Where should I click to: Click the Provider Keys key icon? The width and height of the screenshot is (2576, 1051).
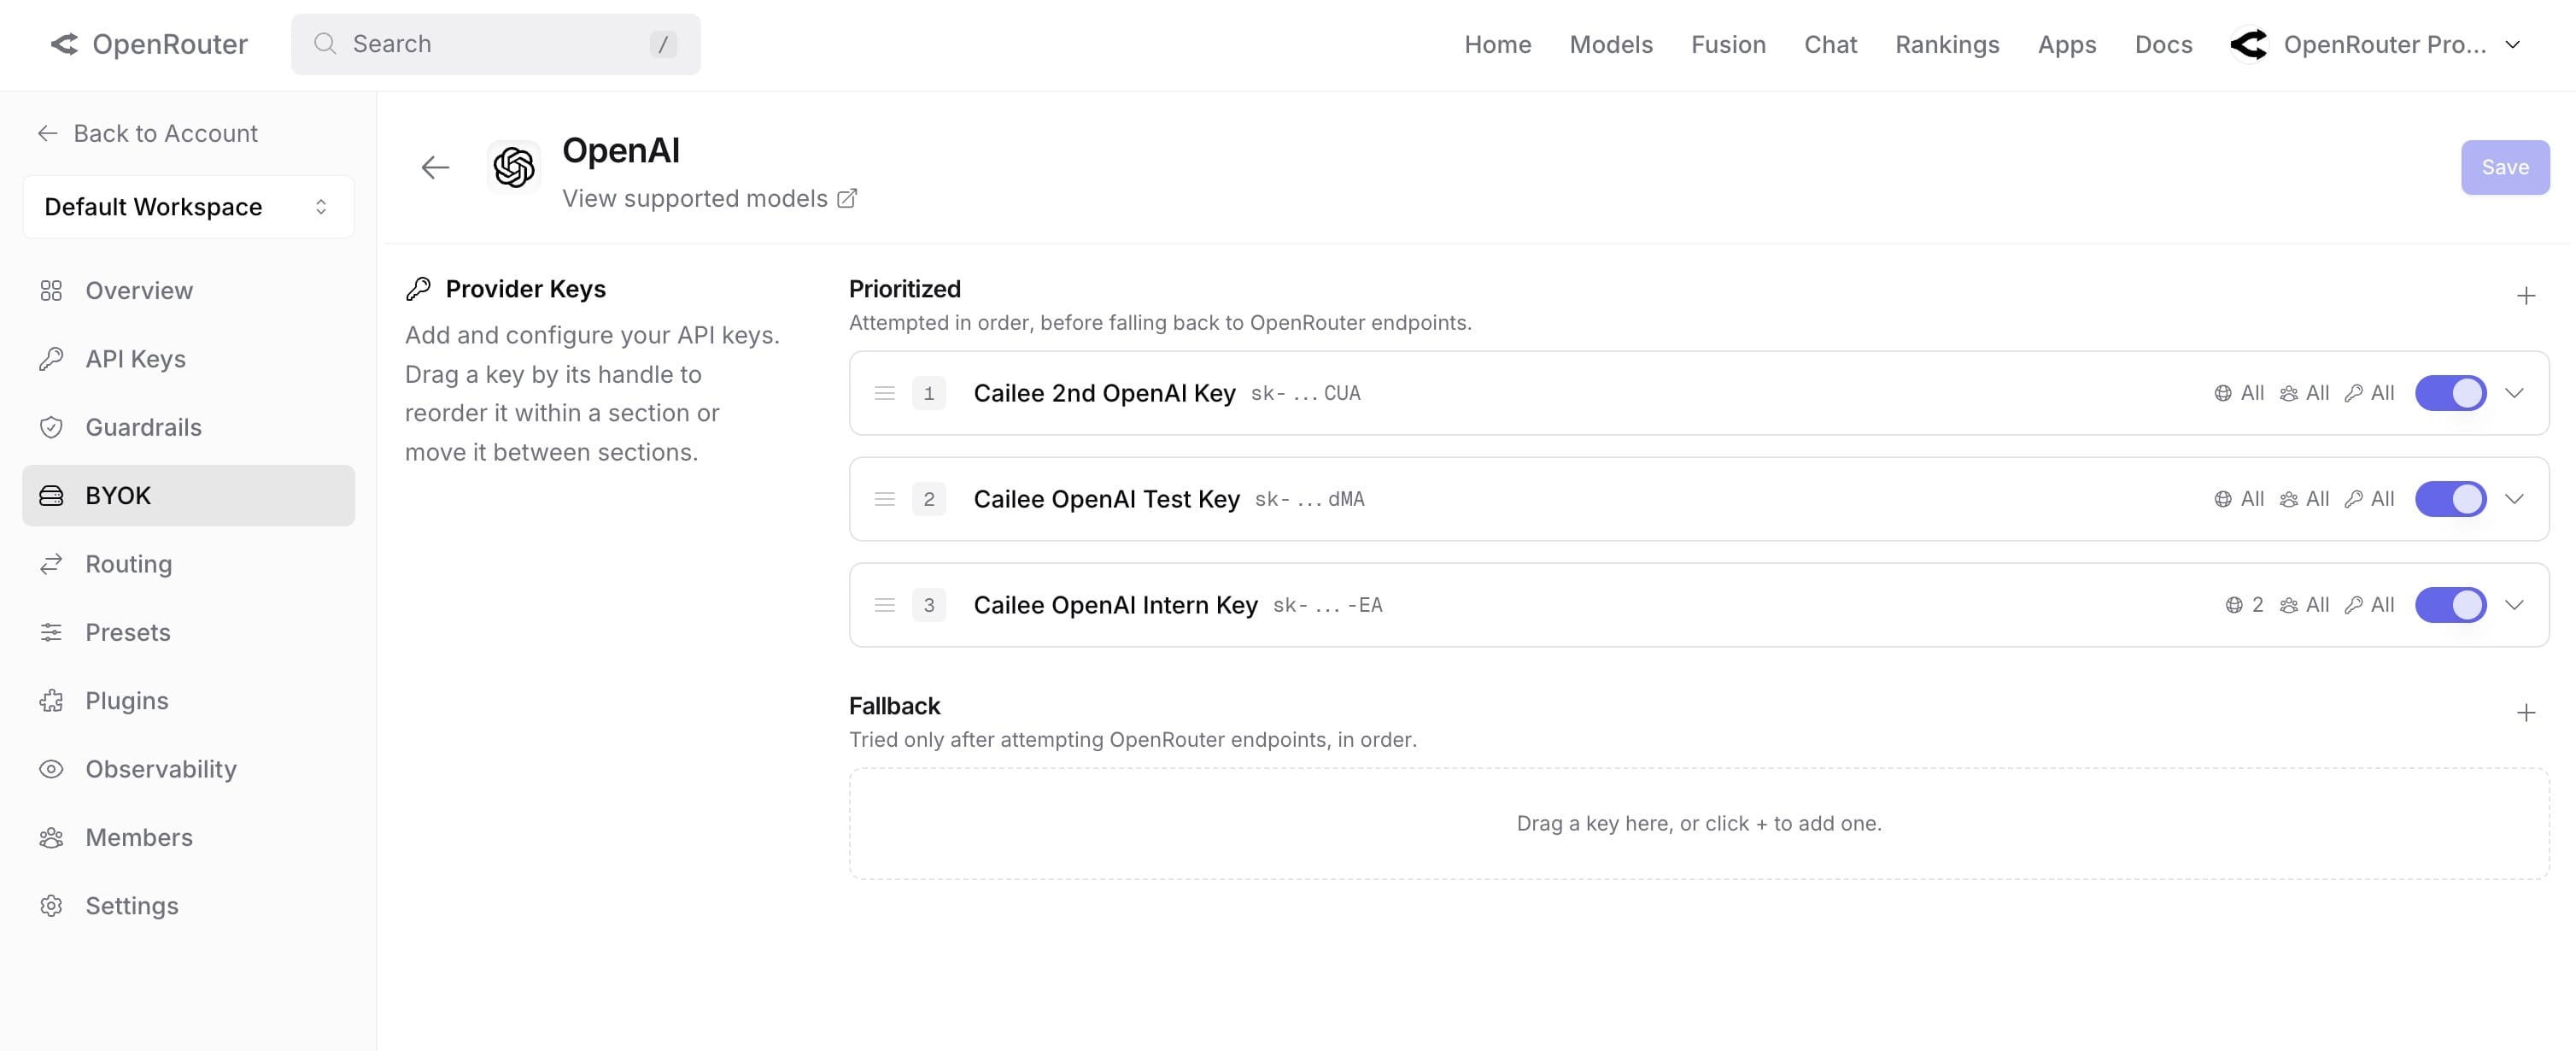coord(418,289)
